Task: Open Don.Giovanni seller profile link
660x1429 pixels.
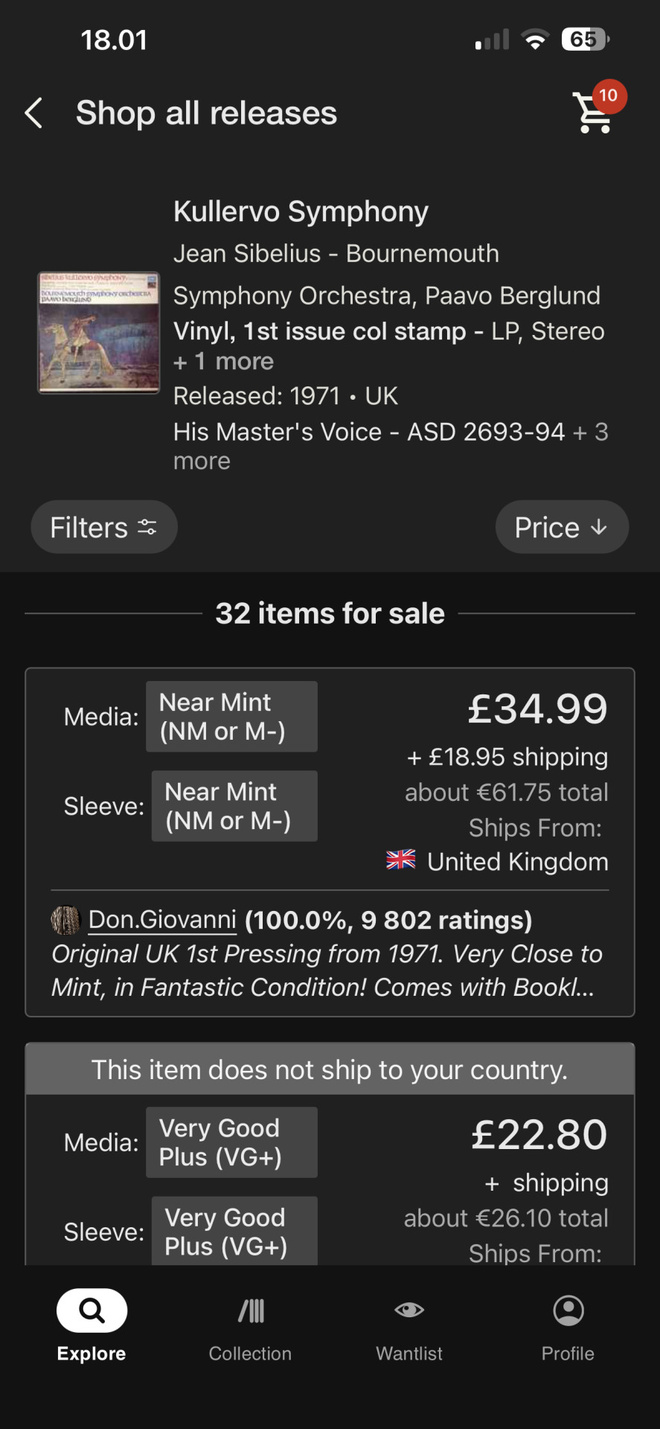Action: tap(162, 919)
